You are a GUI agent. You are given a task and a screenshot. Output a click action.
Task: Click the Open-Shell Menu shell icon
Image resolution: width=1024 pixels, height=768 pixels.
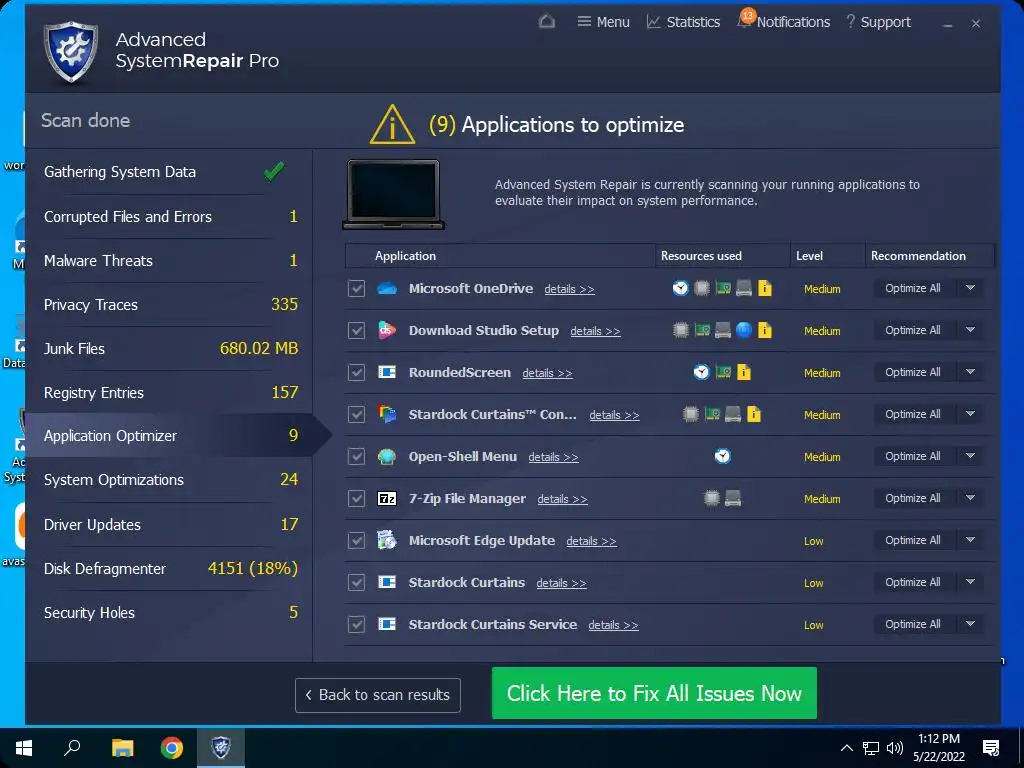pos(387,456)
